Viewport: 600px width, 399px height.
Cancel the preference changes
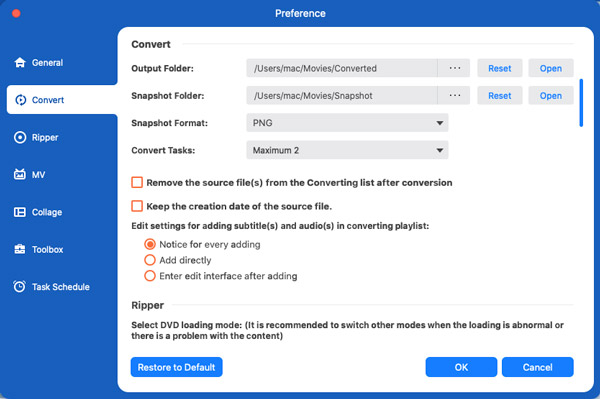coord(538,367)
